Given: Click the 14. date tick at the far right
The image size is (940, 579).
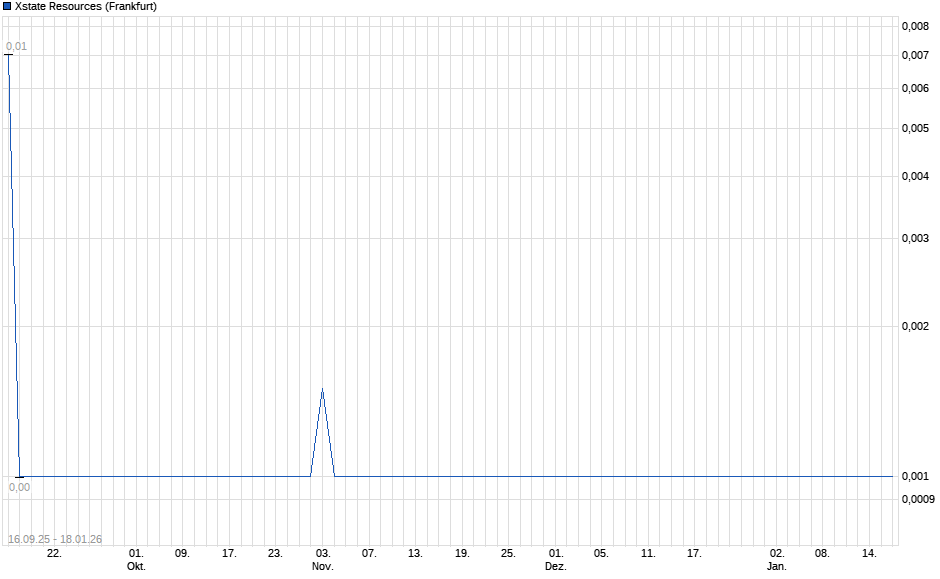Looking at the screenshot, I should point(869,552).
